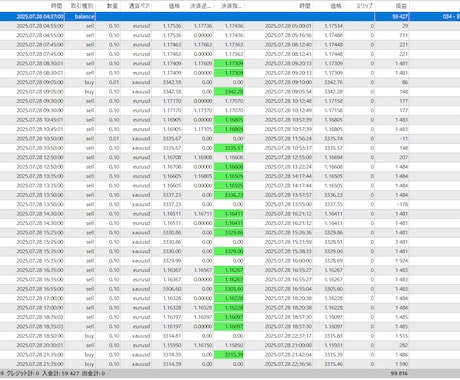This screenshot has width=460, height=380.
Task: Click the close price 1.15931
Action: point(333,345)
